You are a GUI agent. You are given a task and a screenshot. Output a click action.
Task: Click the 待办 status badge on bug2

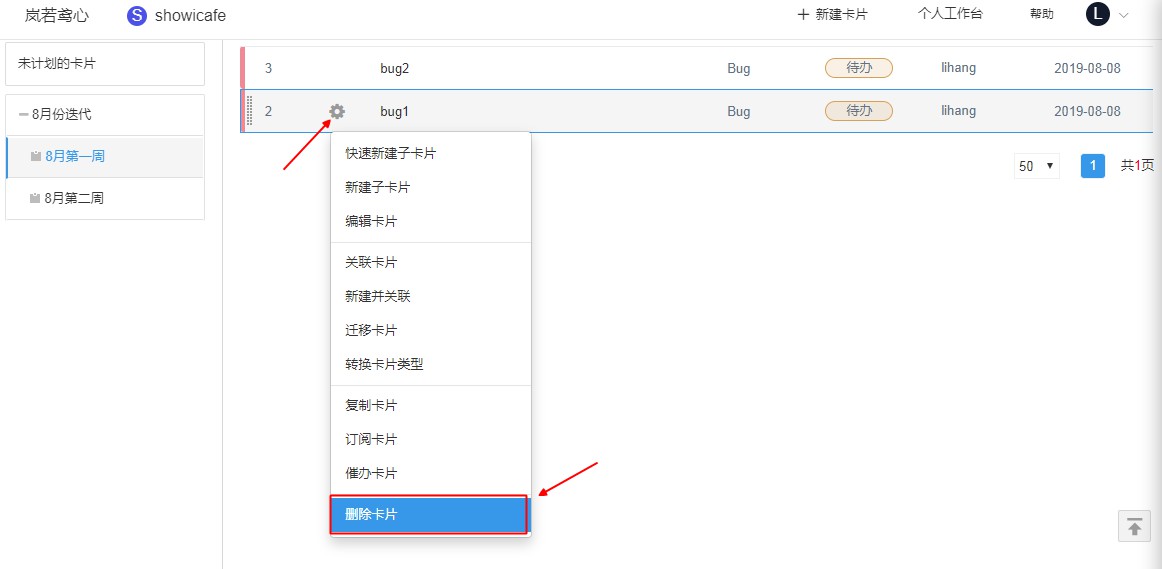(858, 68)
